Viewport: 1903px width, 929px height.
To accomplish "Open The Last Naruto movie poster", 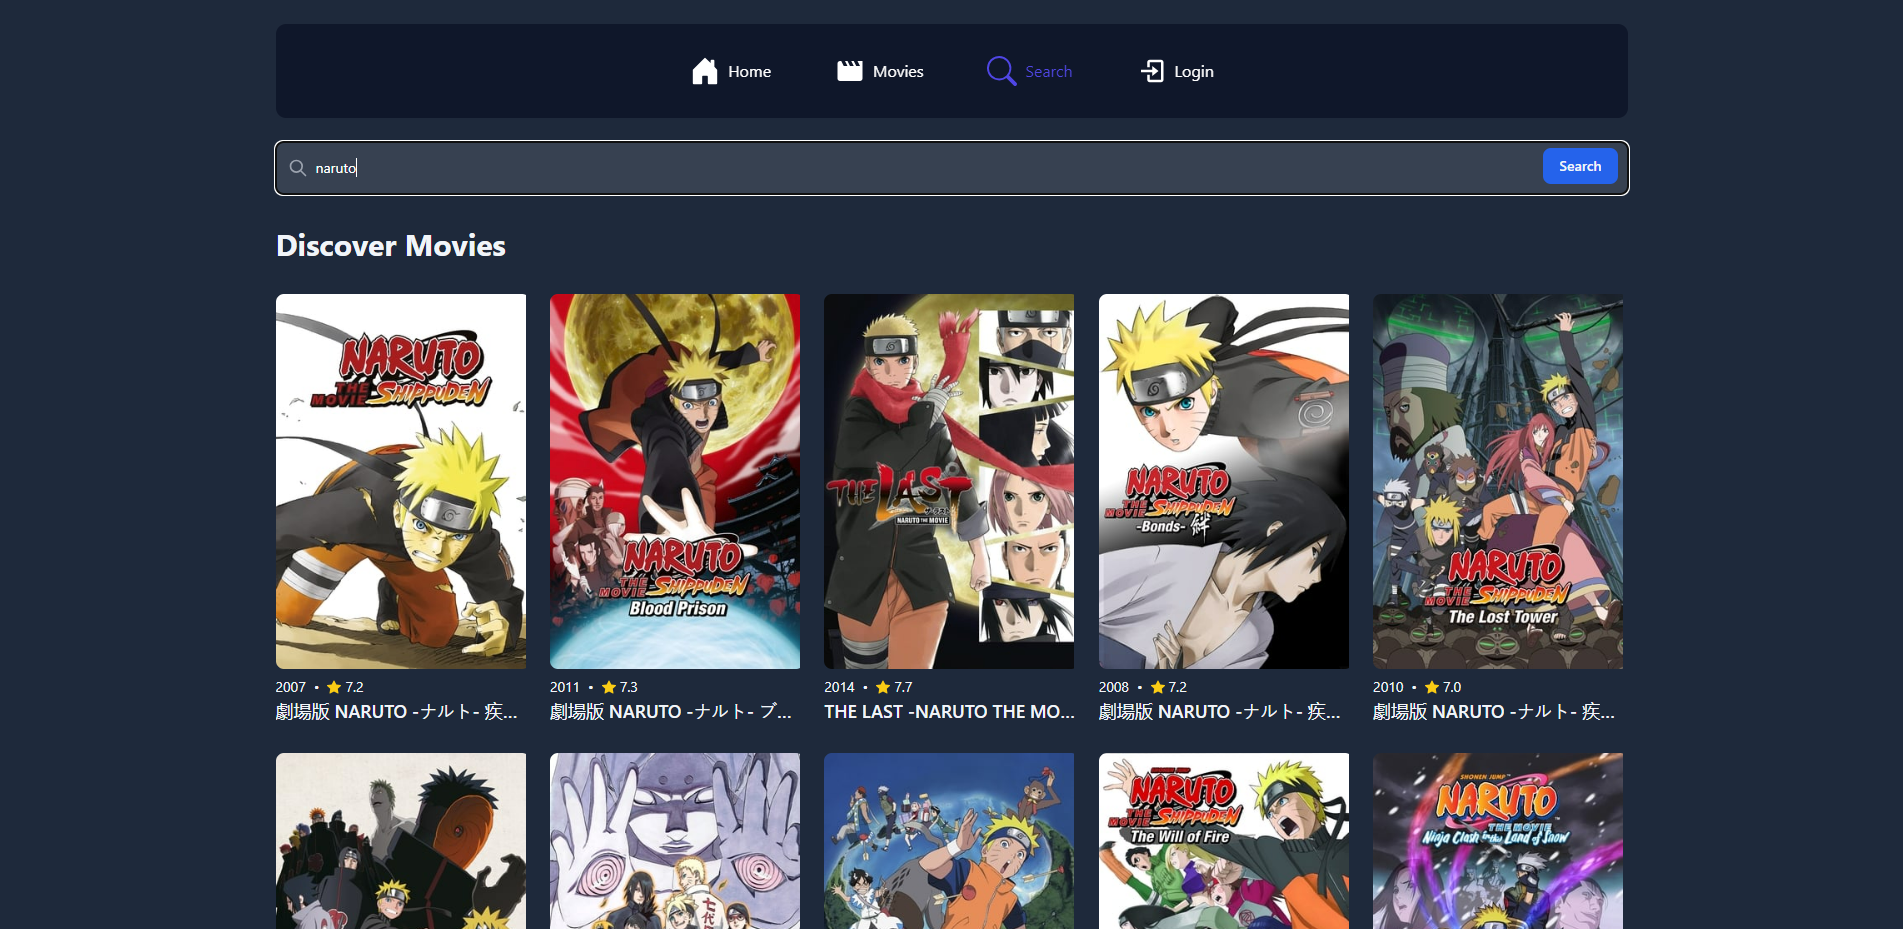I will (949, 481).
